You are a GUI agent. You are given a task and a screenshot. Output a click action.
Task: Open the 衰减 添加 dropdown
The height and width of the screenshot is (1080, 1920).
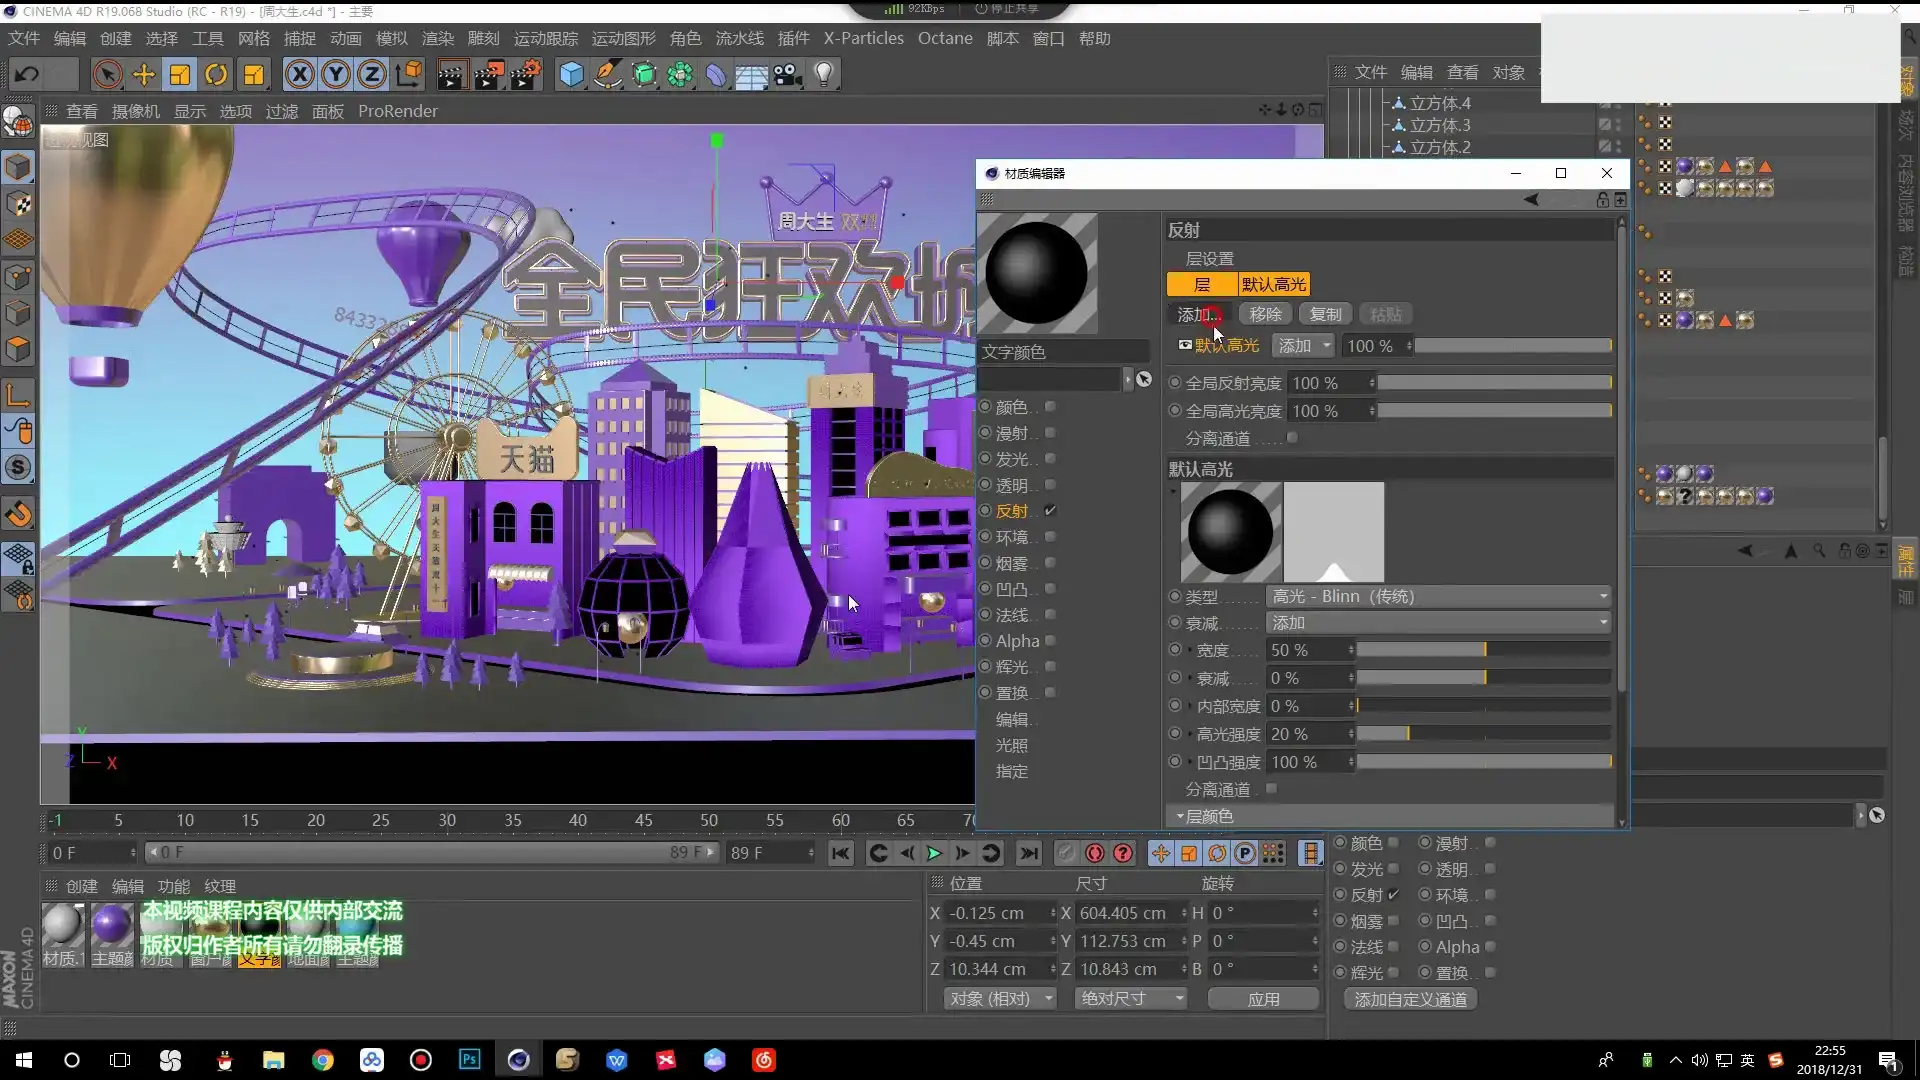point(1438,622)
